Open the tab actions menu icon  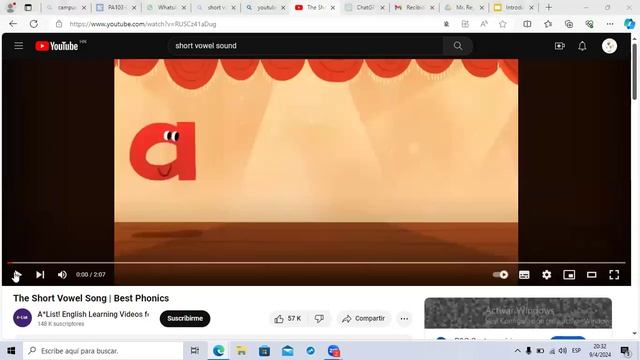(x=28, y=7)
